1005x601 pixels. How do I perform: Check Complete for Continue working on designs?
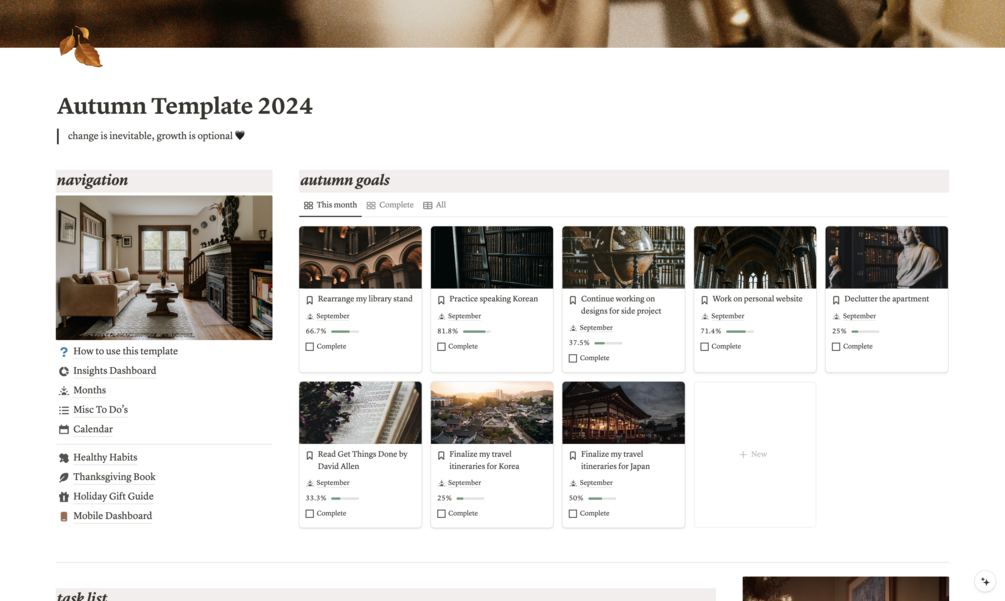click(573, 358)
